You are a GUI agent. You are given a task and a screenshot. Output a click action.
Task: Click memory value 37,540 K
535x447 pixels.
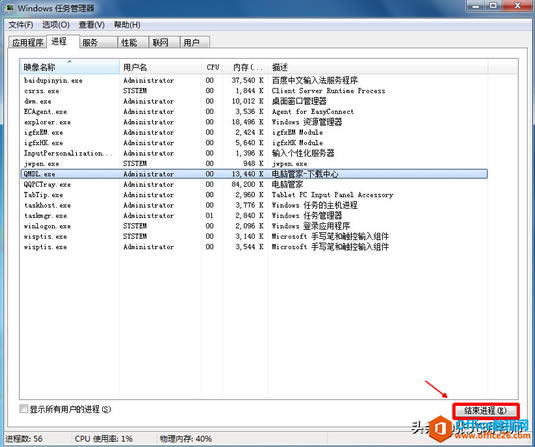(247, 81)
